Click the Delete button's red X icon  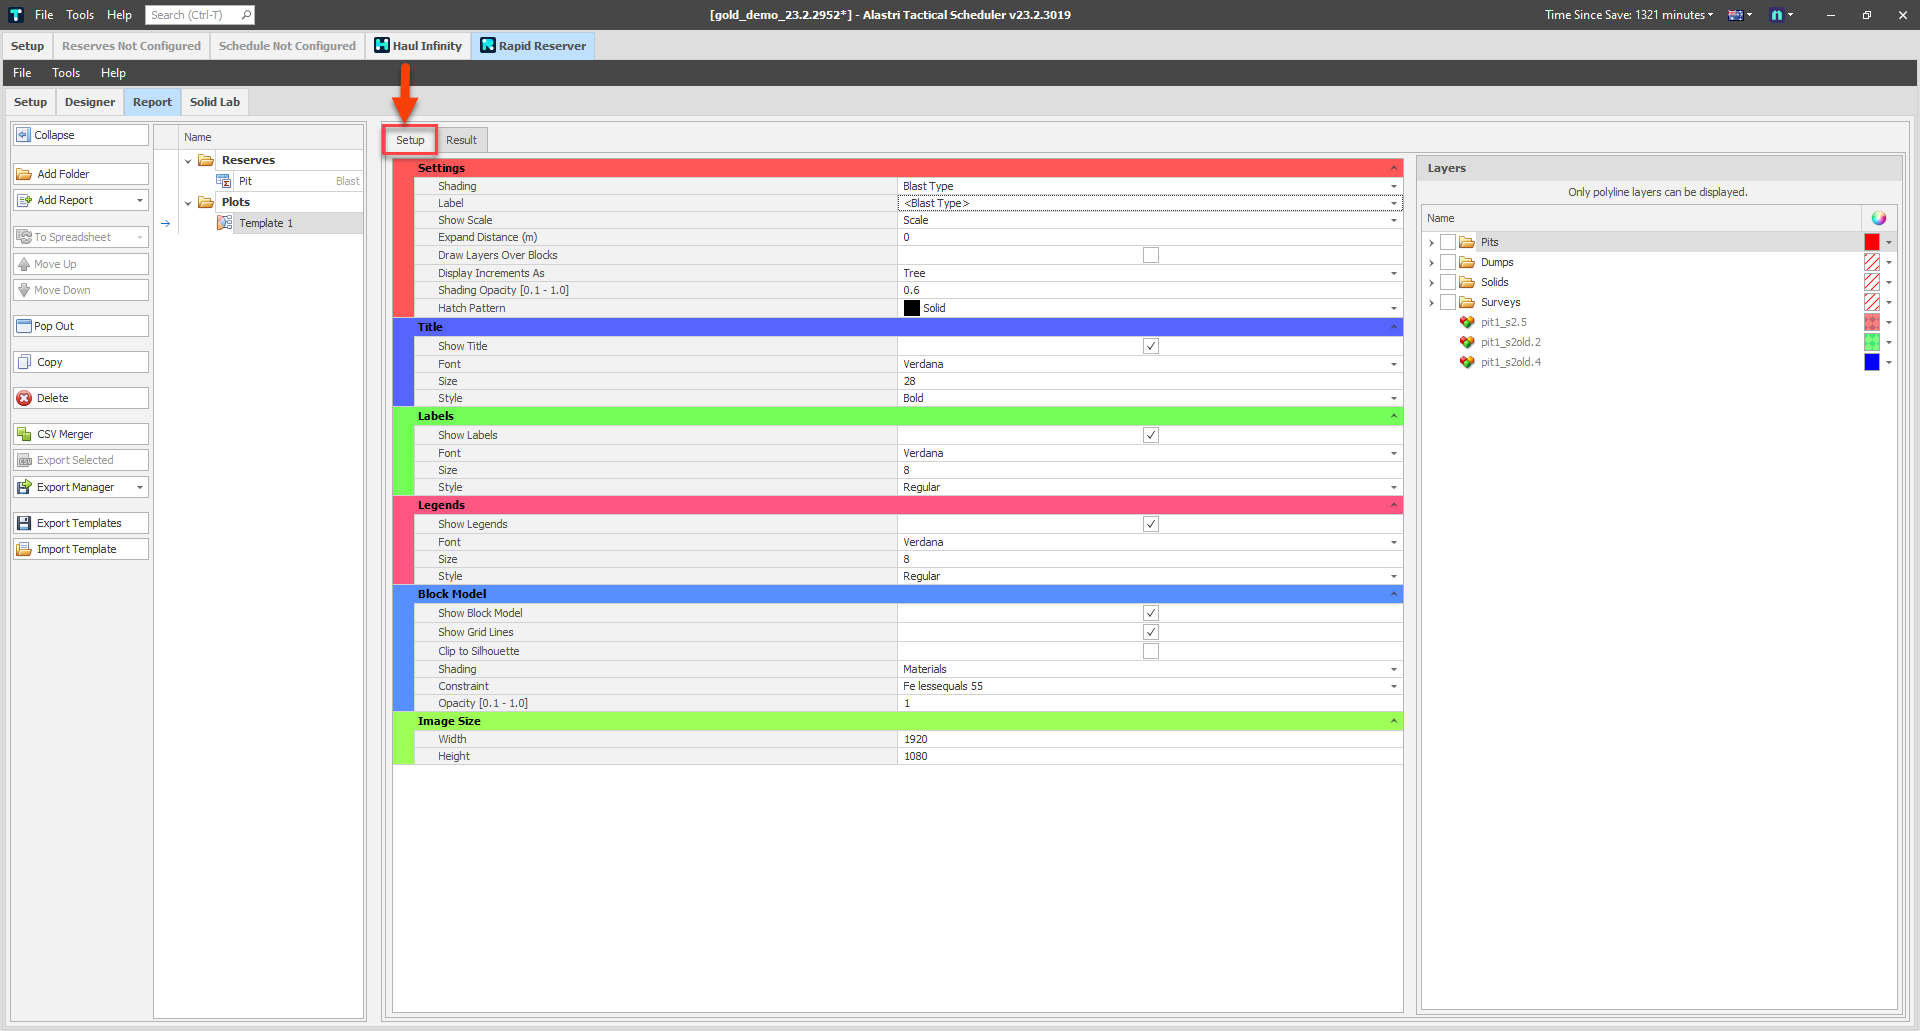pos(24,398)
